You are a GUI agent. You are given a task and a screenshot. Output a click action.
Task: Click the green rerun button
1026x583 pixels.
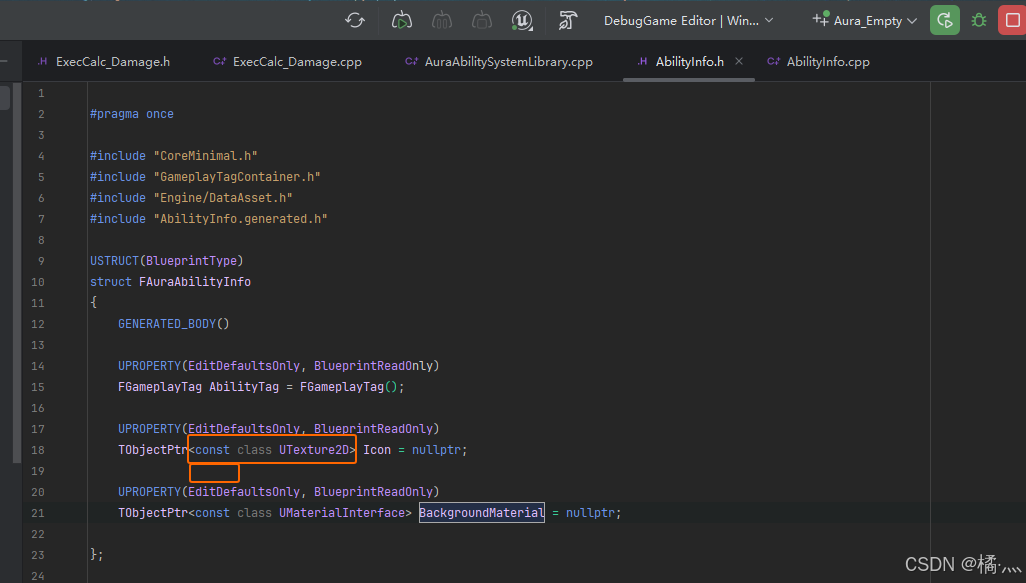coord(945,20)
